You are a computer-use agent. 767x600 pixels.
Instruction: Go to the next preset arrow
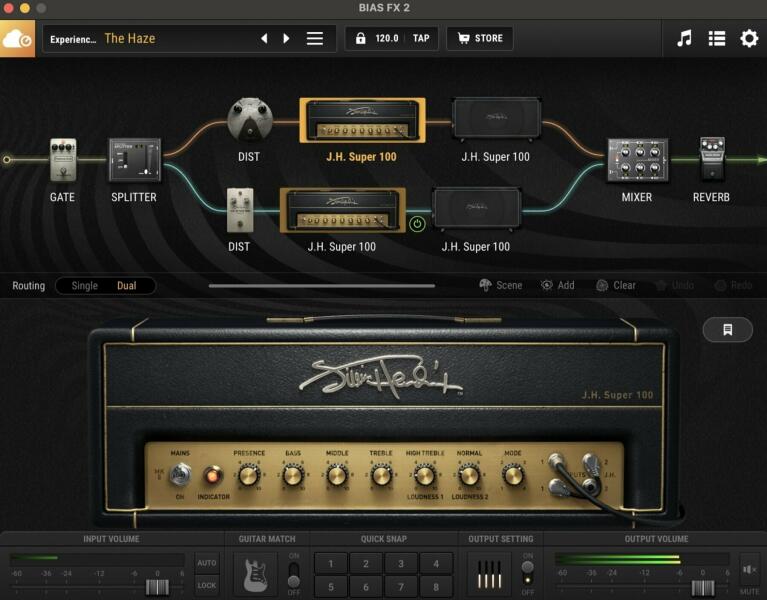pos(287,39)
